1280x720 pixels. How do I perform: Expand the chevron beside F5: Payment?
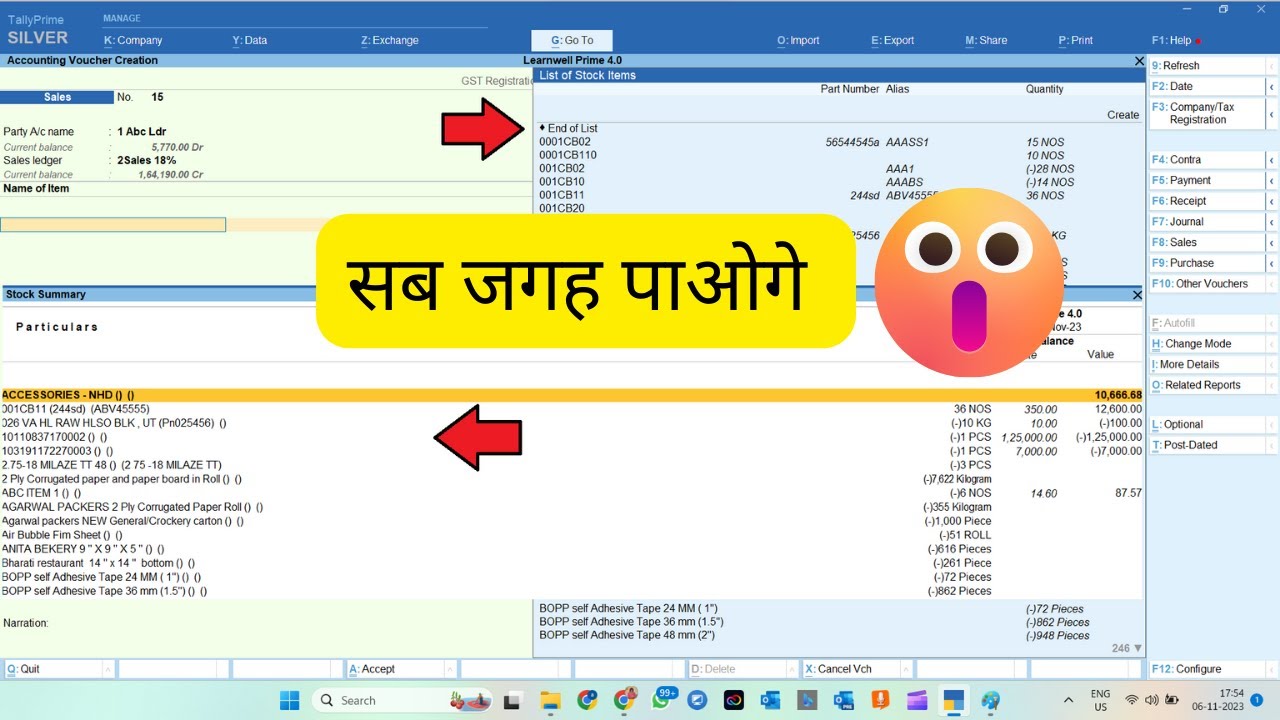(x=1272, y=181)
